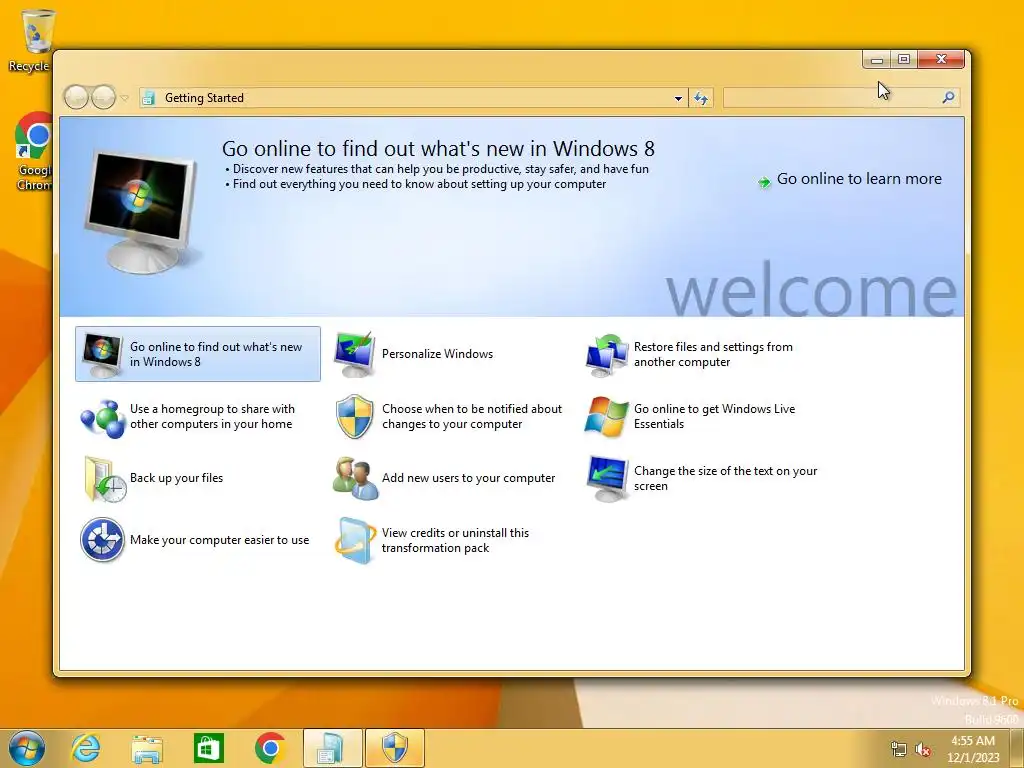Select 'Restore files and settings from another computer'

coord(713,354)
